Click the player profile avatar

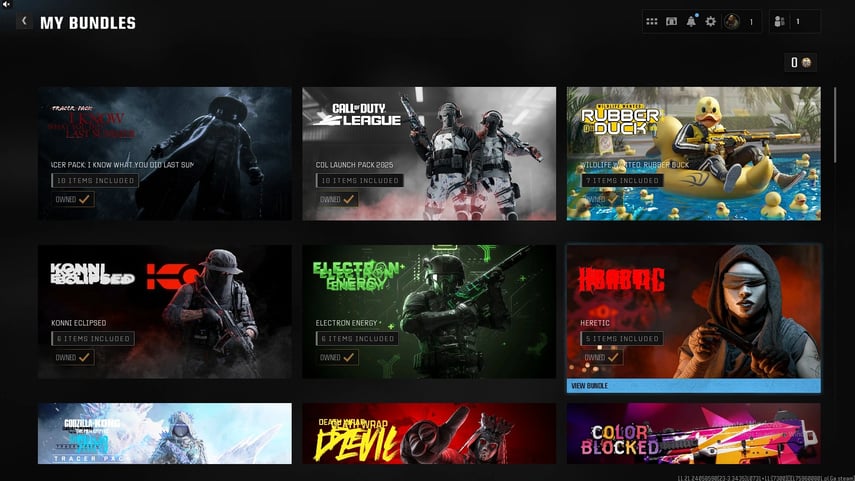pyautogui.click(x=732, y=22)
